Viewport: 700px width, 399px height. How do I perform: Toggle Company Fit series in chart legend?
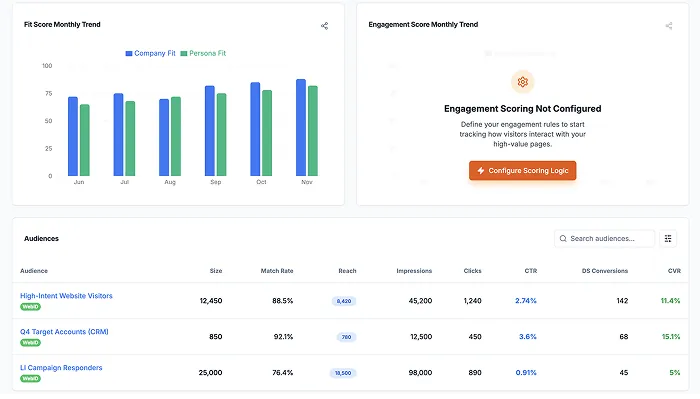(x=150, y=53)
